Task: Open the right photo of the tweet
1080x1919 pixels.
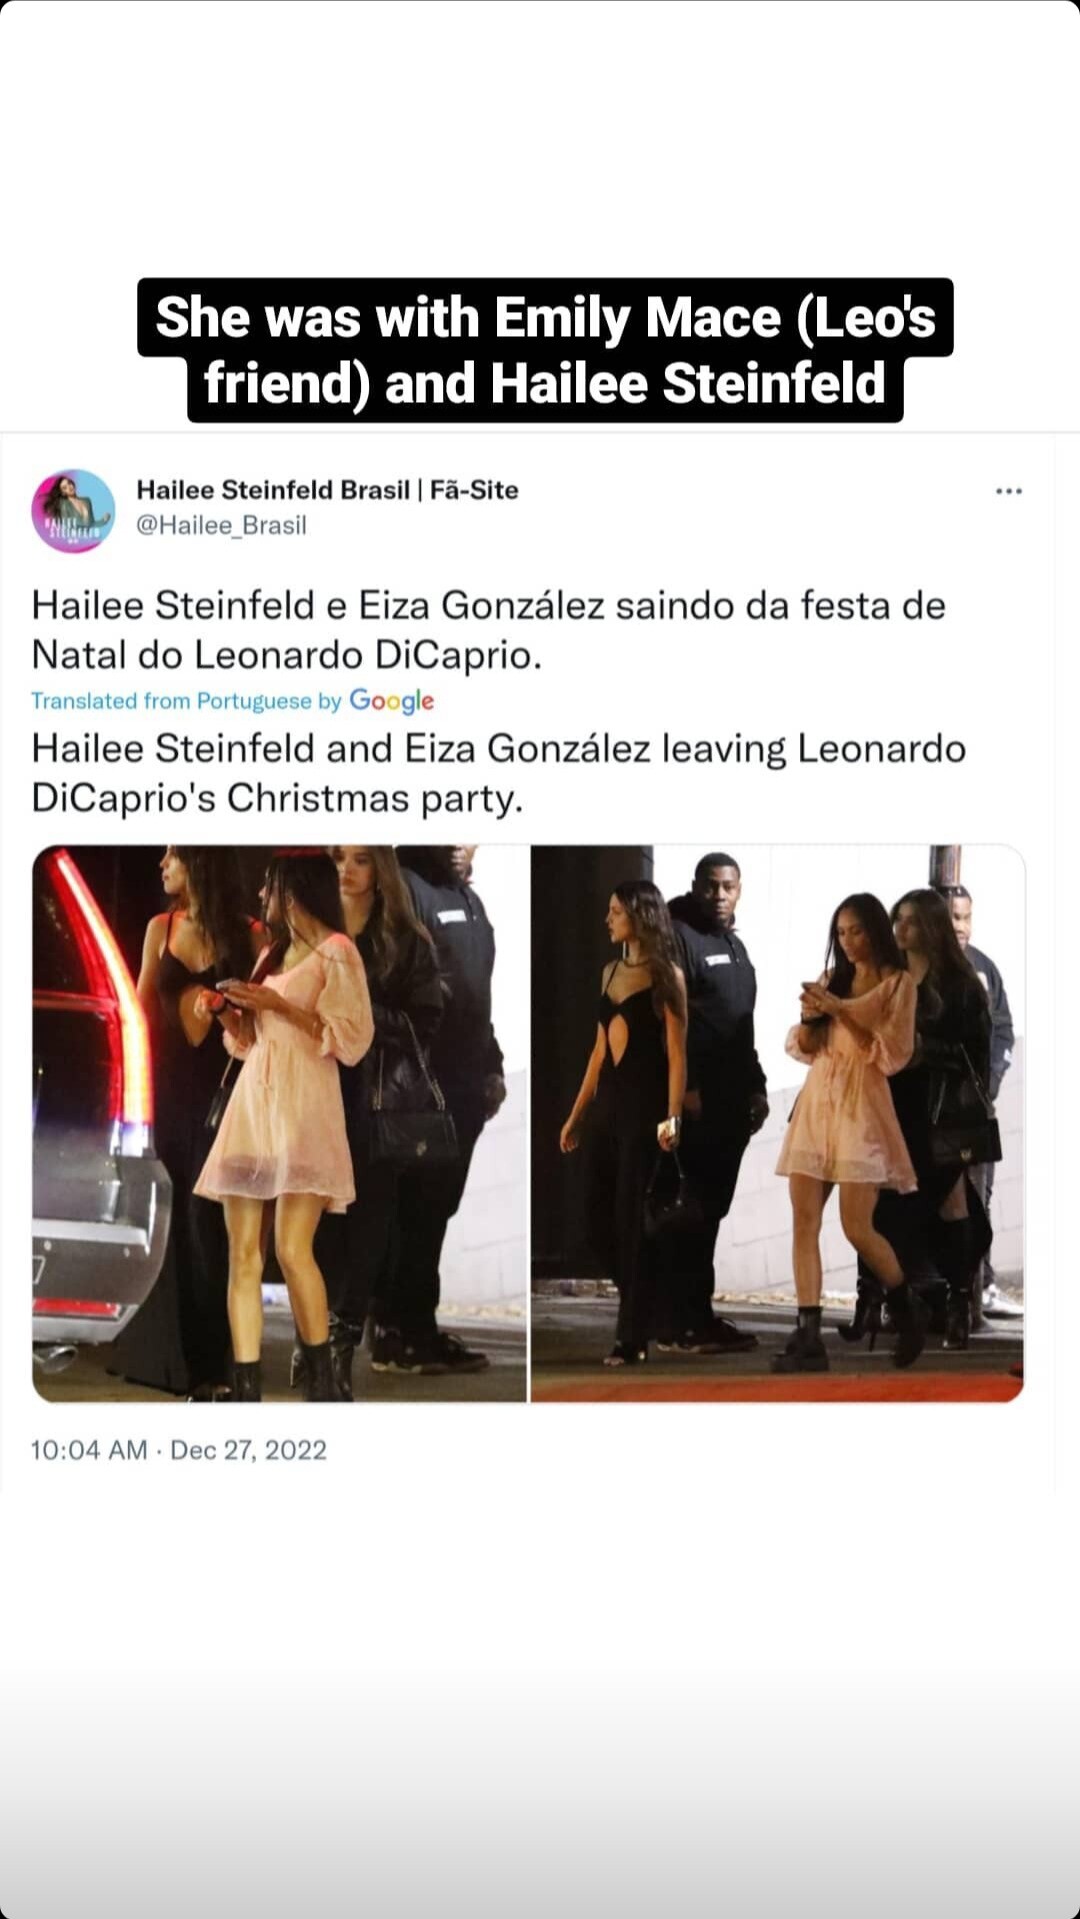Action: point(777,1123)
